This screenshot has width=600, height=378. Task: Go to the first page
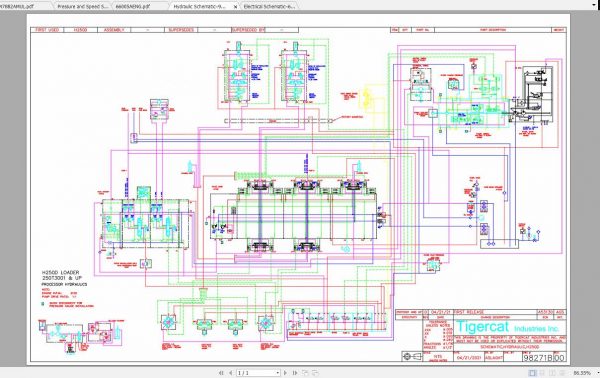[221, 373]
